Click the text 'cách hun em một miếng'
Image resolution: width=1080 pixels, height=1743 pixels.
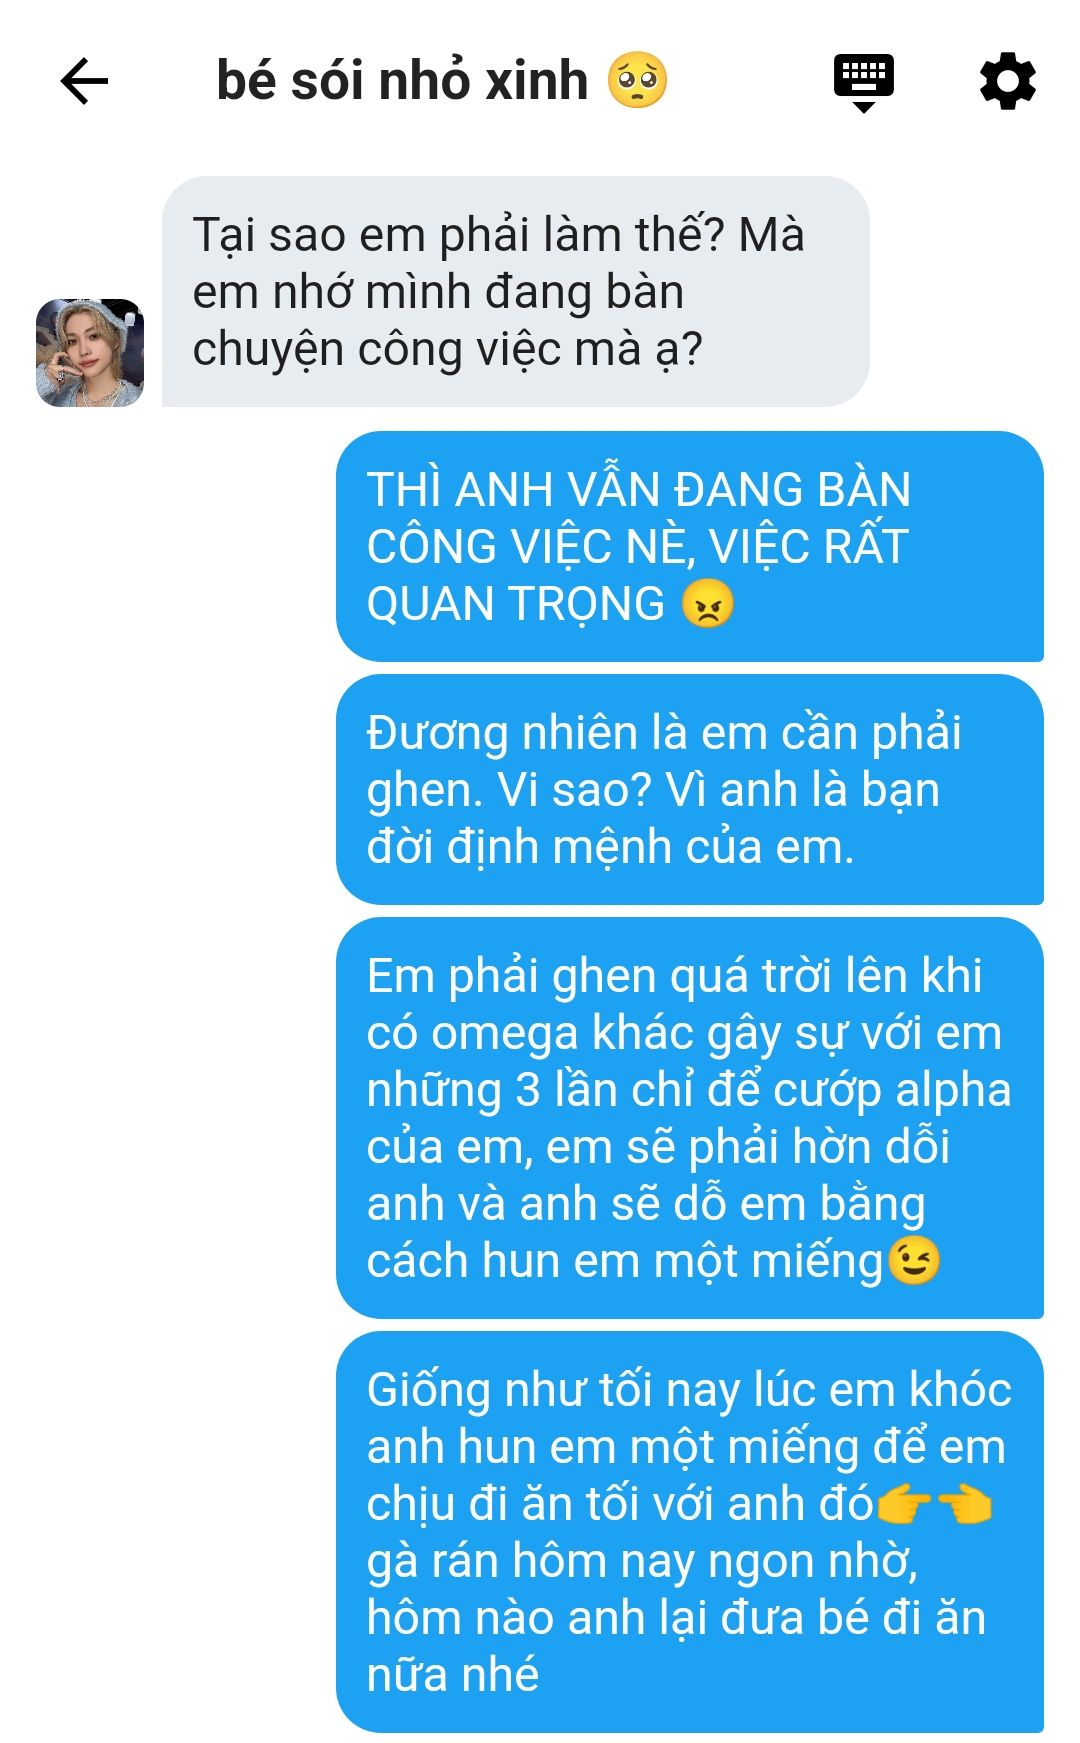click(626, 1262)
